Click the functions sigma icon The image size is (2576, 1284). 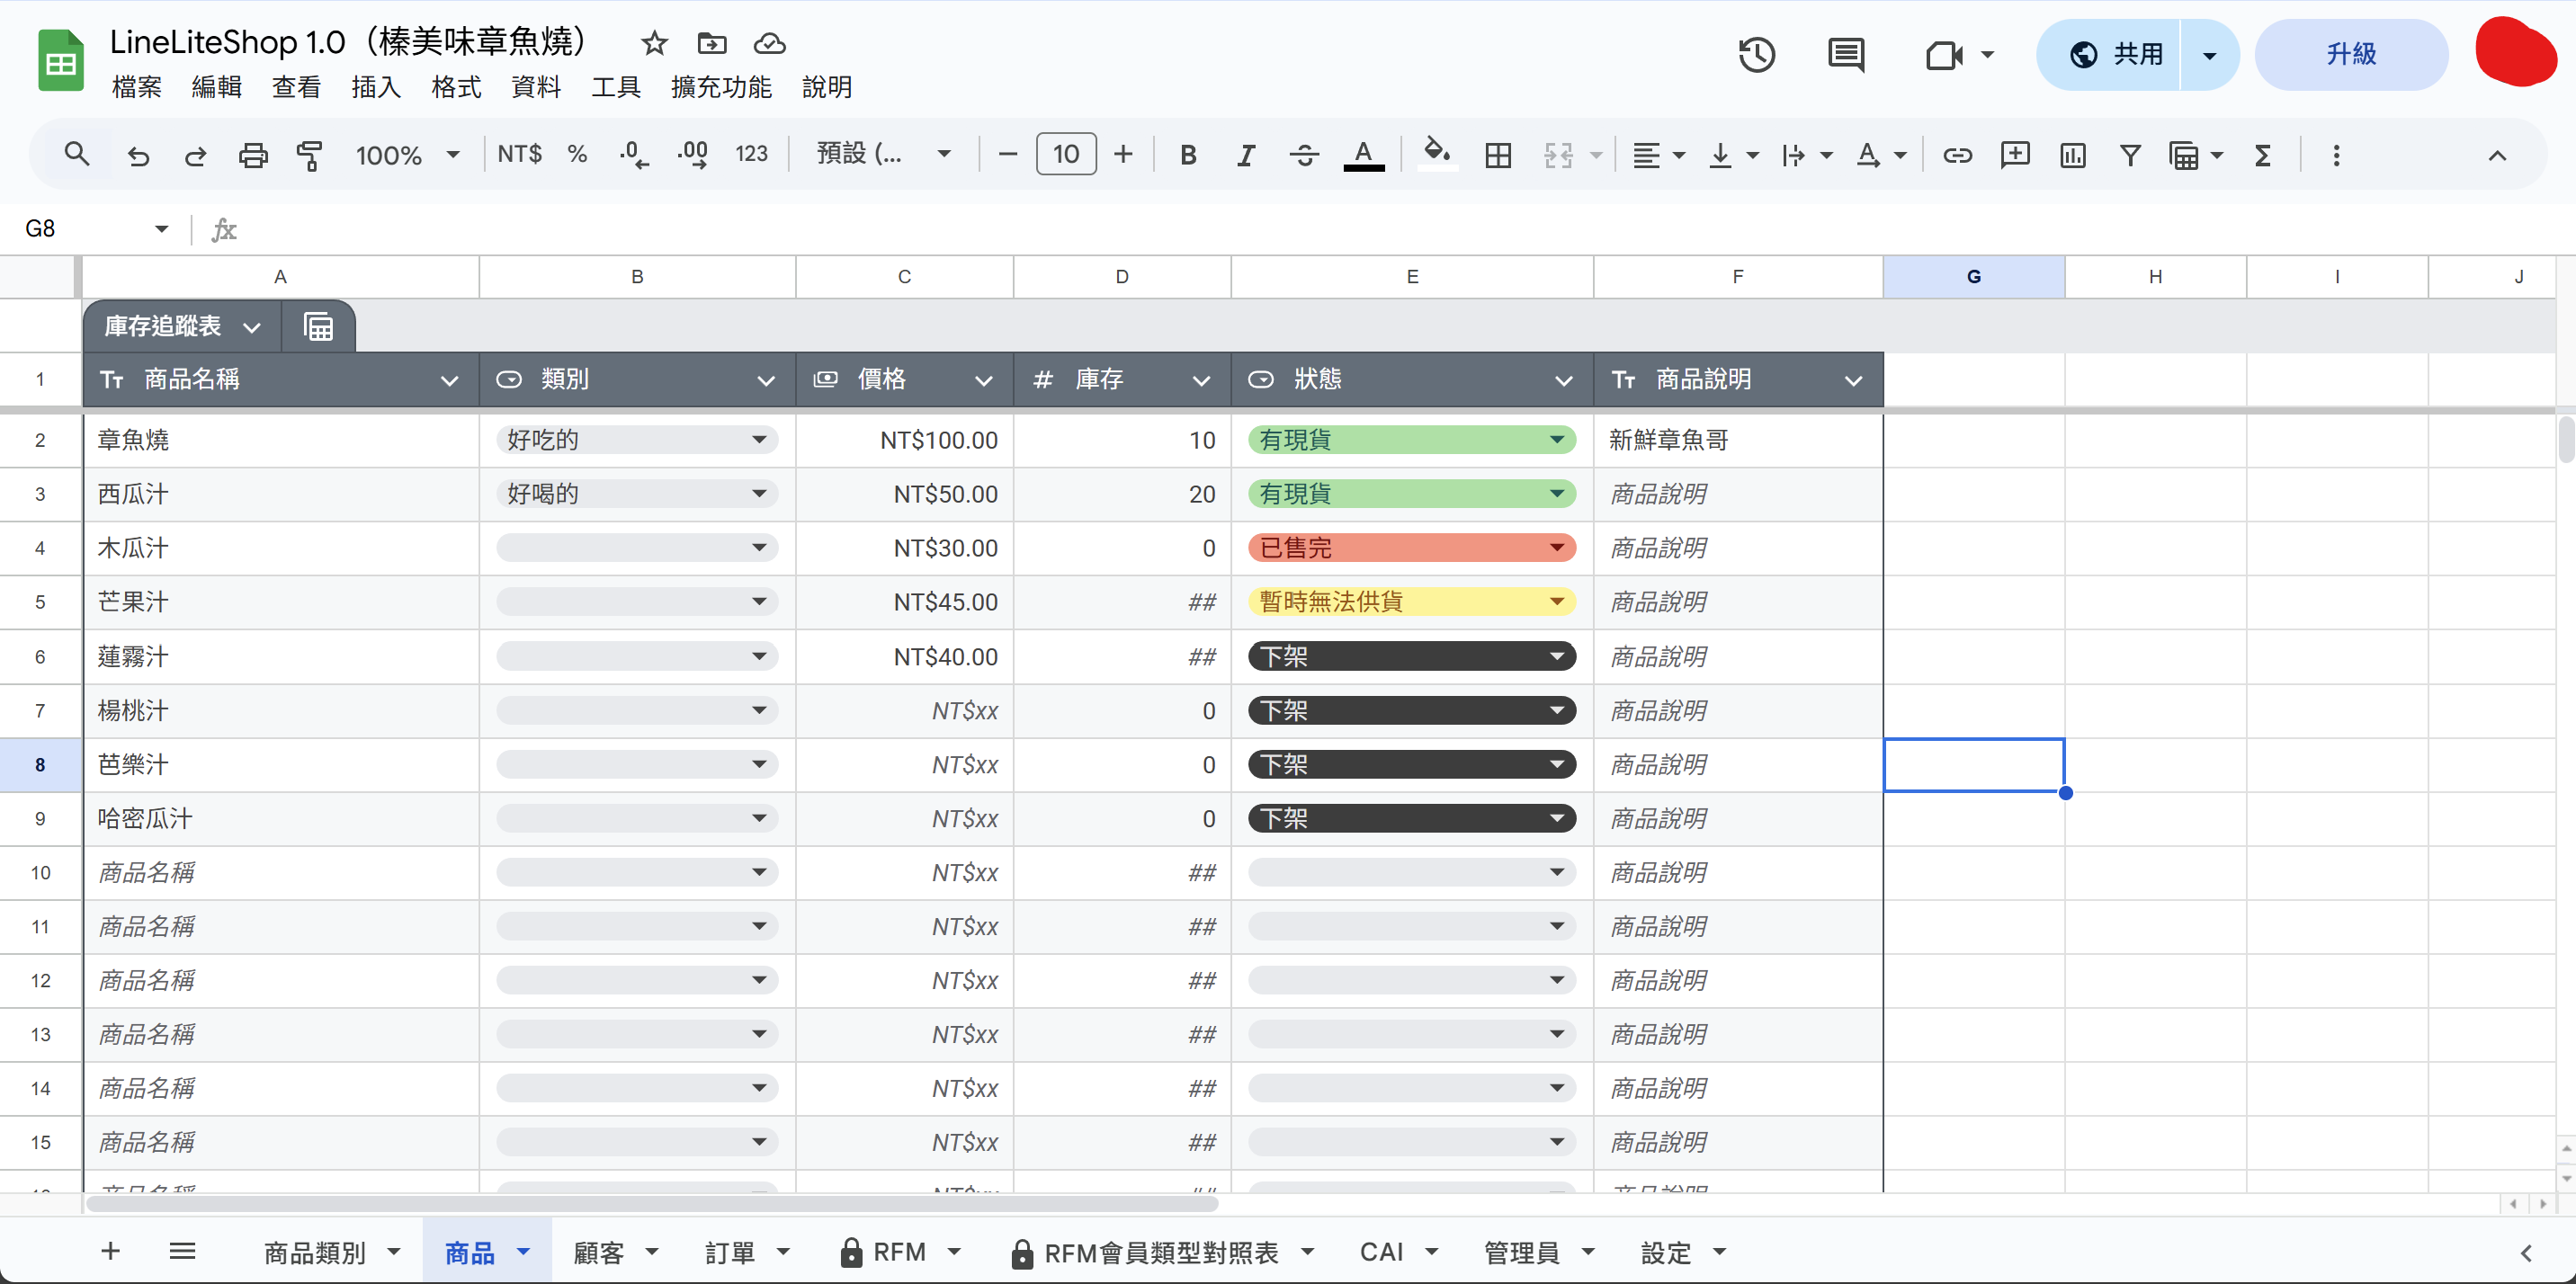(2263, 155)
